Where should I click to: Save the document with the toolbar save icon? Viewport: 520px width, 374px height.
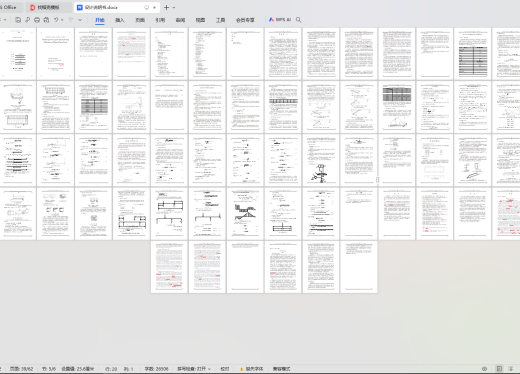(18, 20)
